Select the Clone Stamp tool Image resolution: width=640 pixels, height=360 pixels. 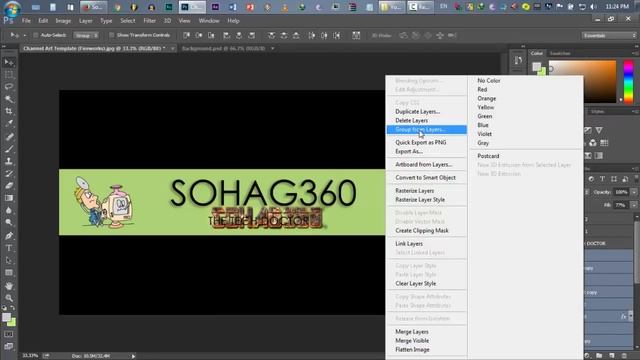pyautogui.click(x=9, y=161)
